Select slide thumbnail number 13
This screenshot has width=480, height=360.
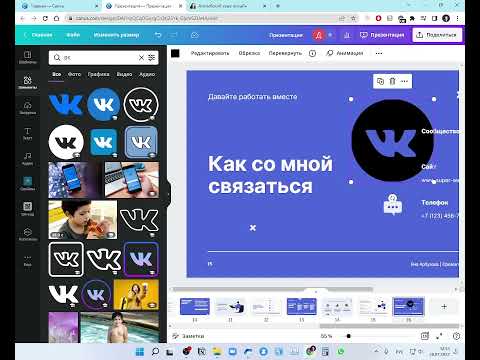302,307
